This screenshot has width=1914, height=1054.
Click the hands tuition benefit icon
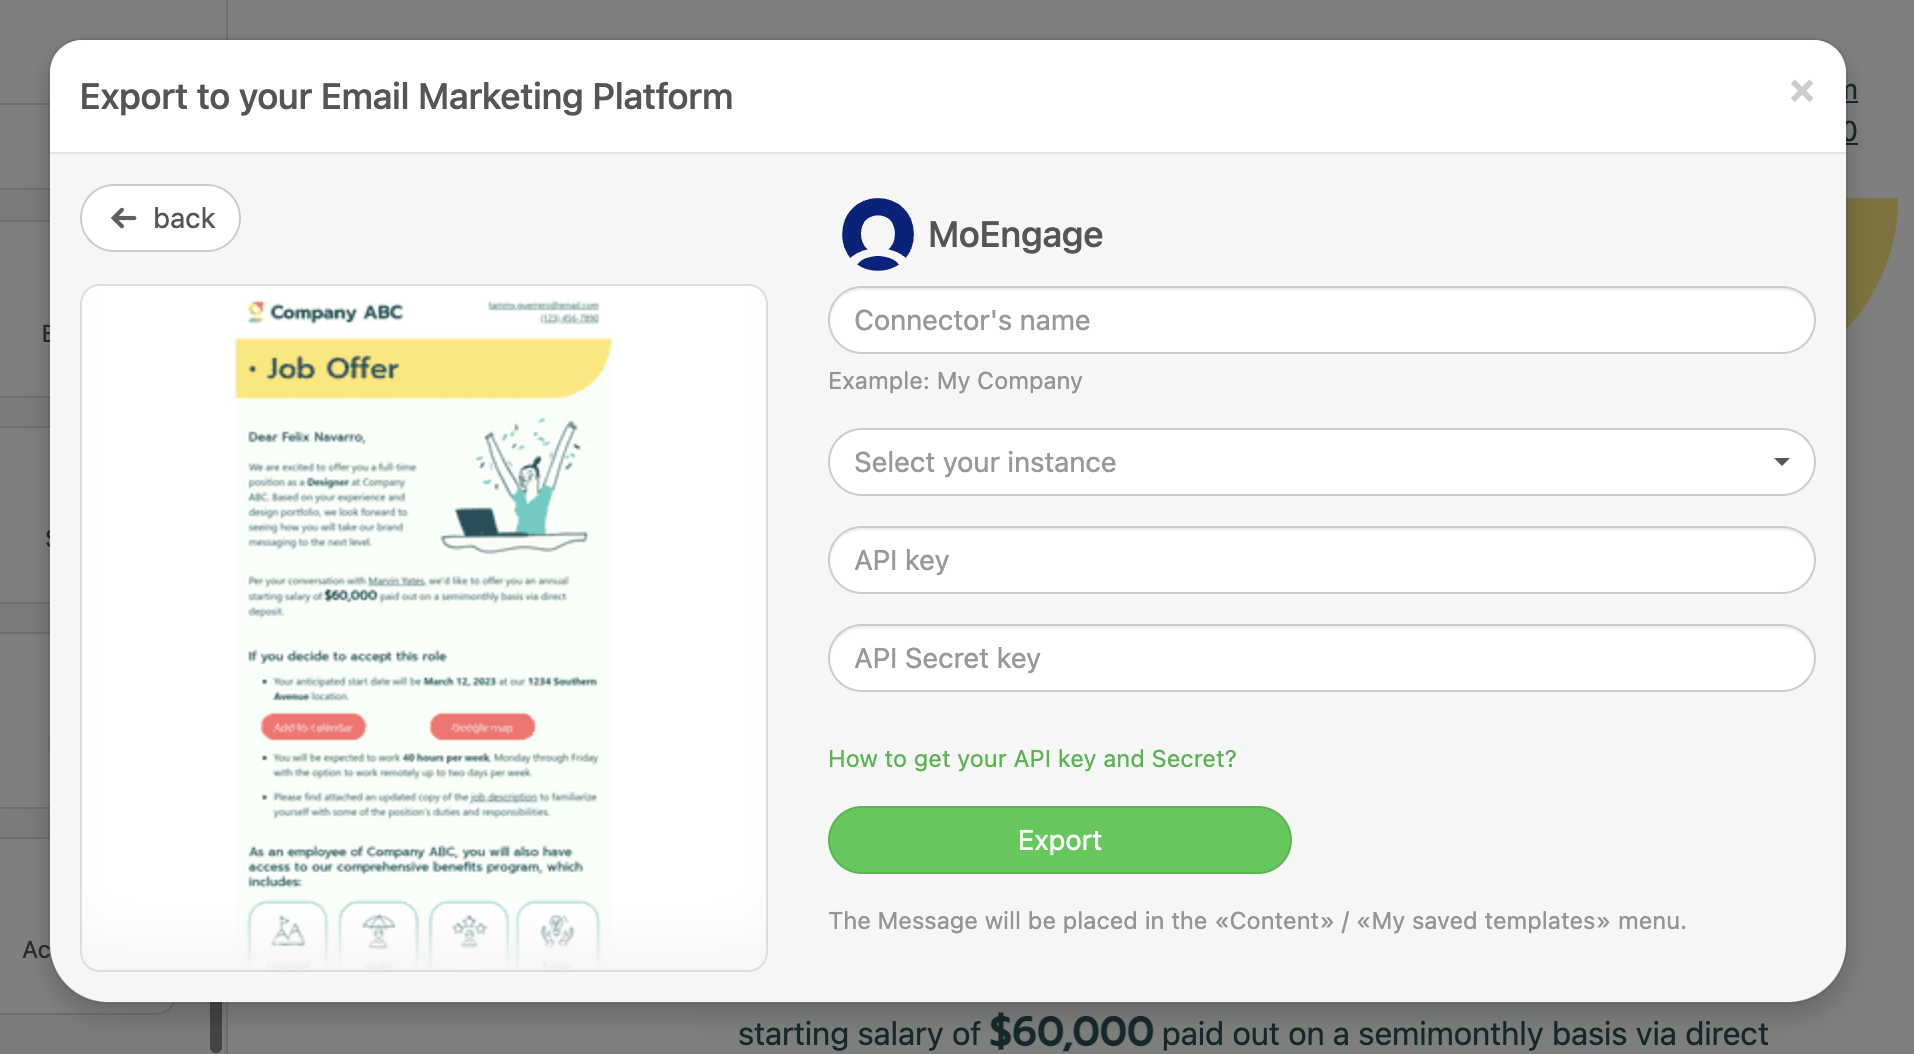pyautogui.click(x=557, y=933)
